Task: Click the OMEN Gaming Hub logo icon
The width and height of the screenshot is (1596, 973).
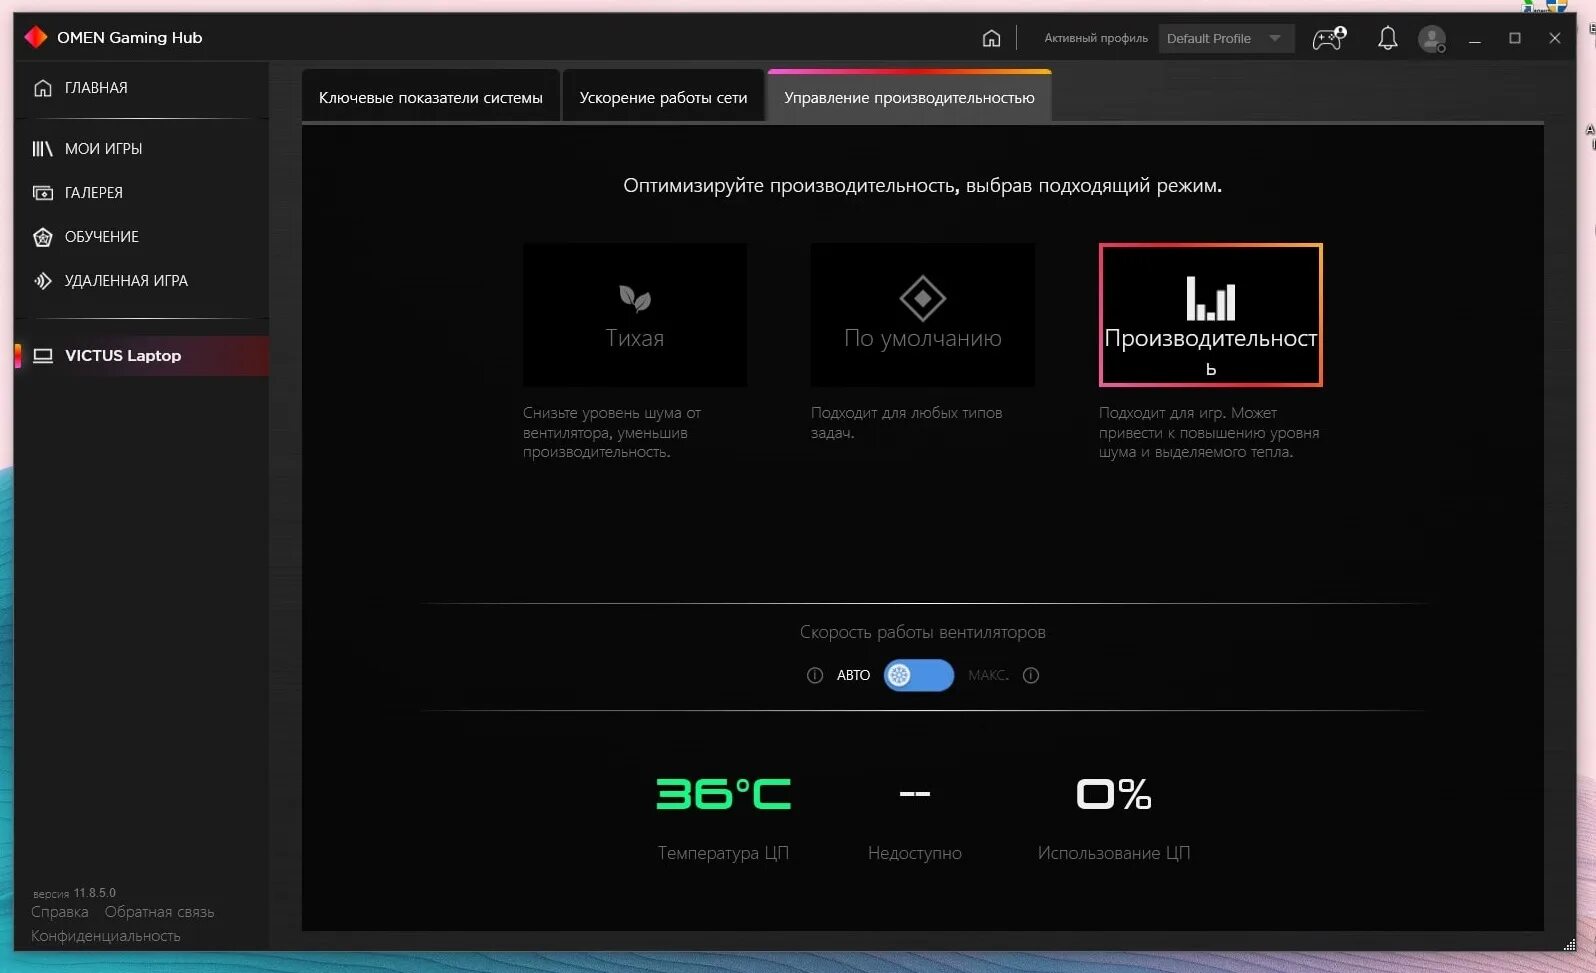Action: click(x=36, y=37)
